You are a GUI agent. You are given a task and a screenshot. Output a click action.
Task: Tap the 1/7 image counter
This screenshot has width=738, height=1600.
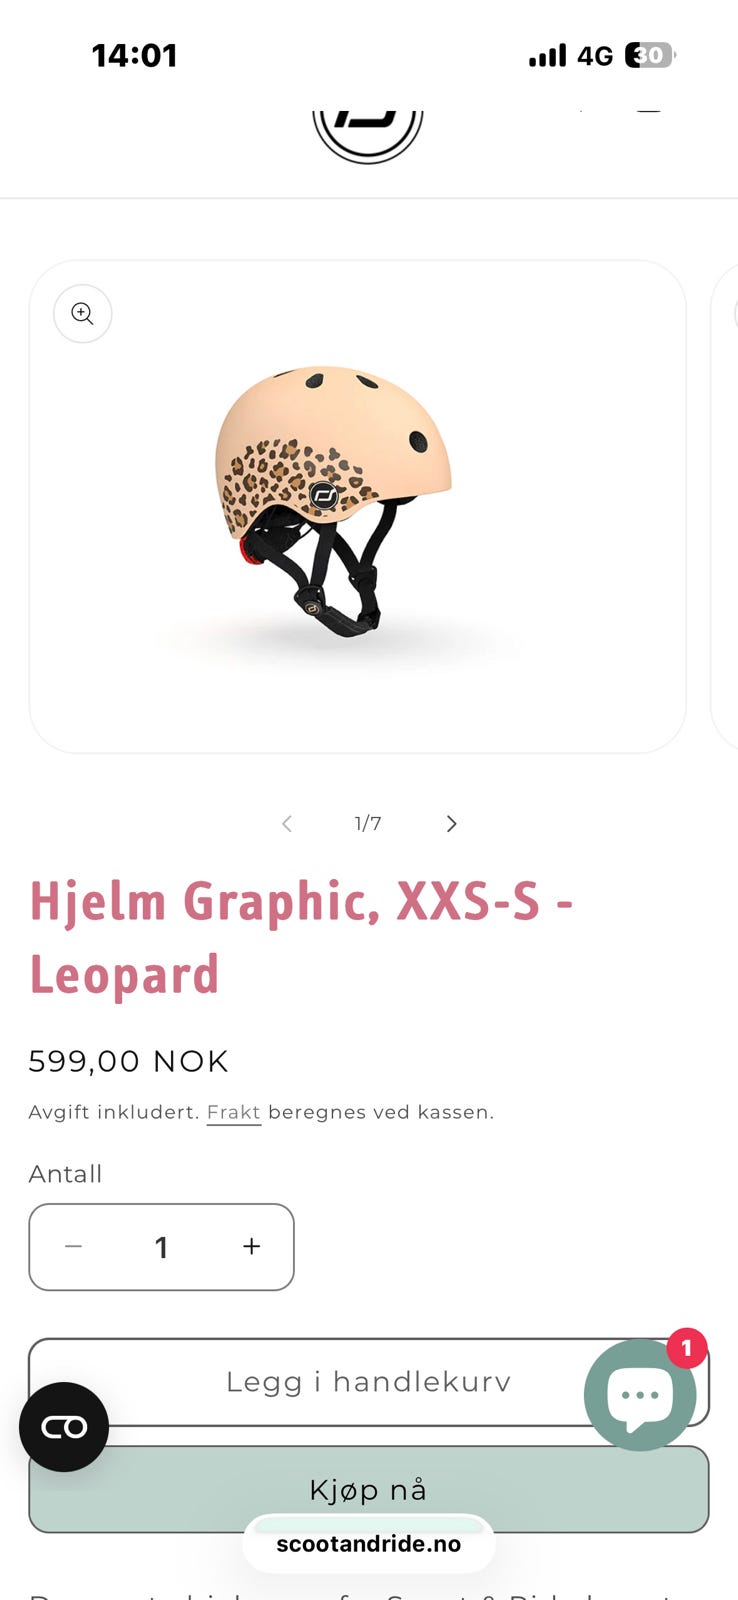368,824
